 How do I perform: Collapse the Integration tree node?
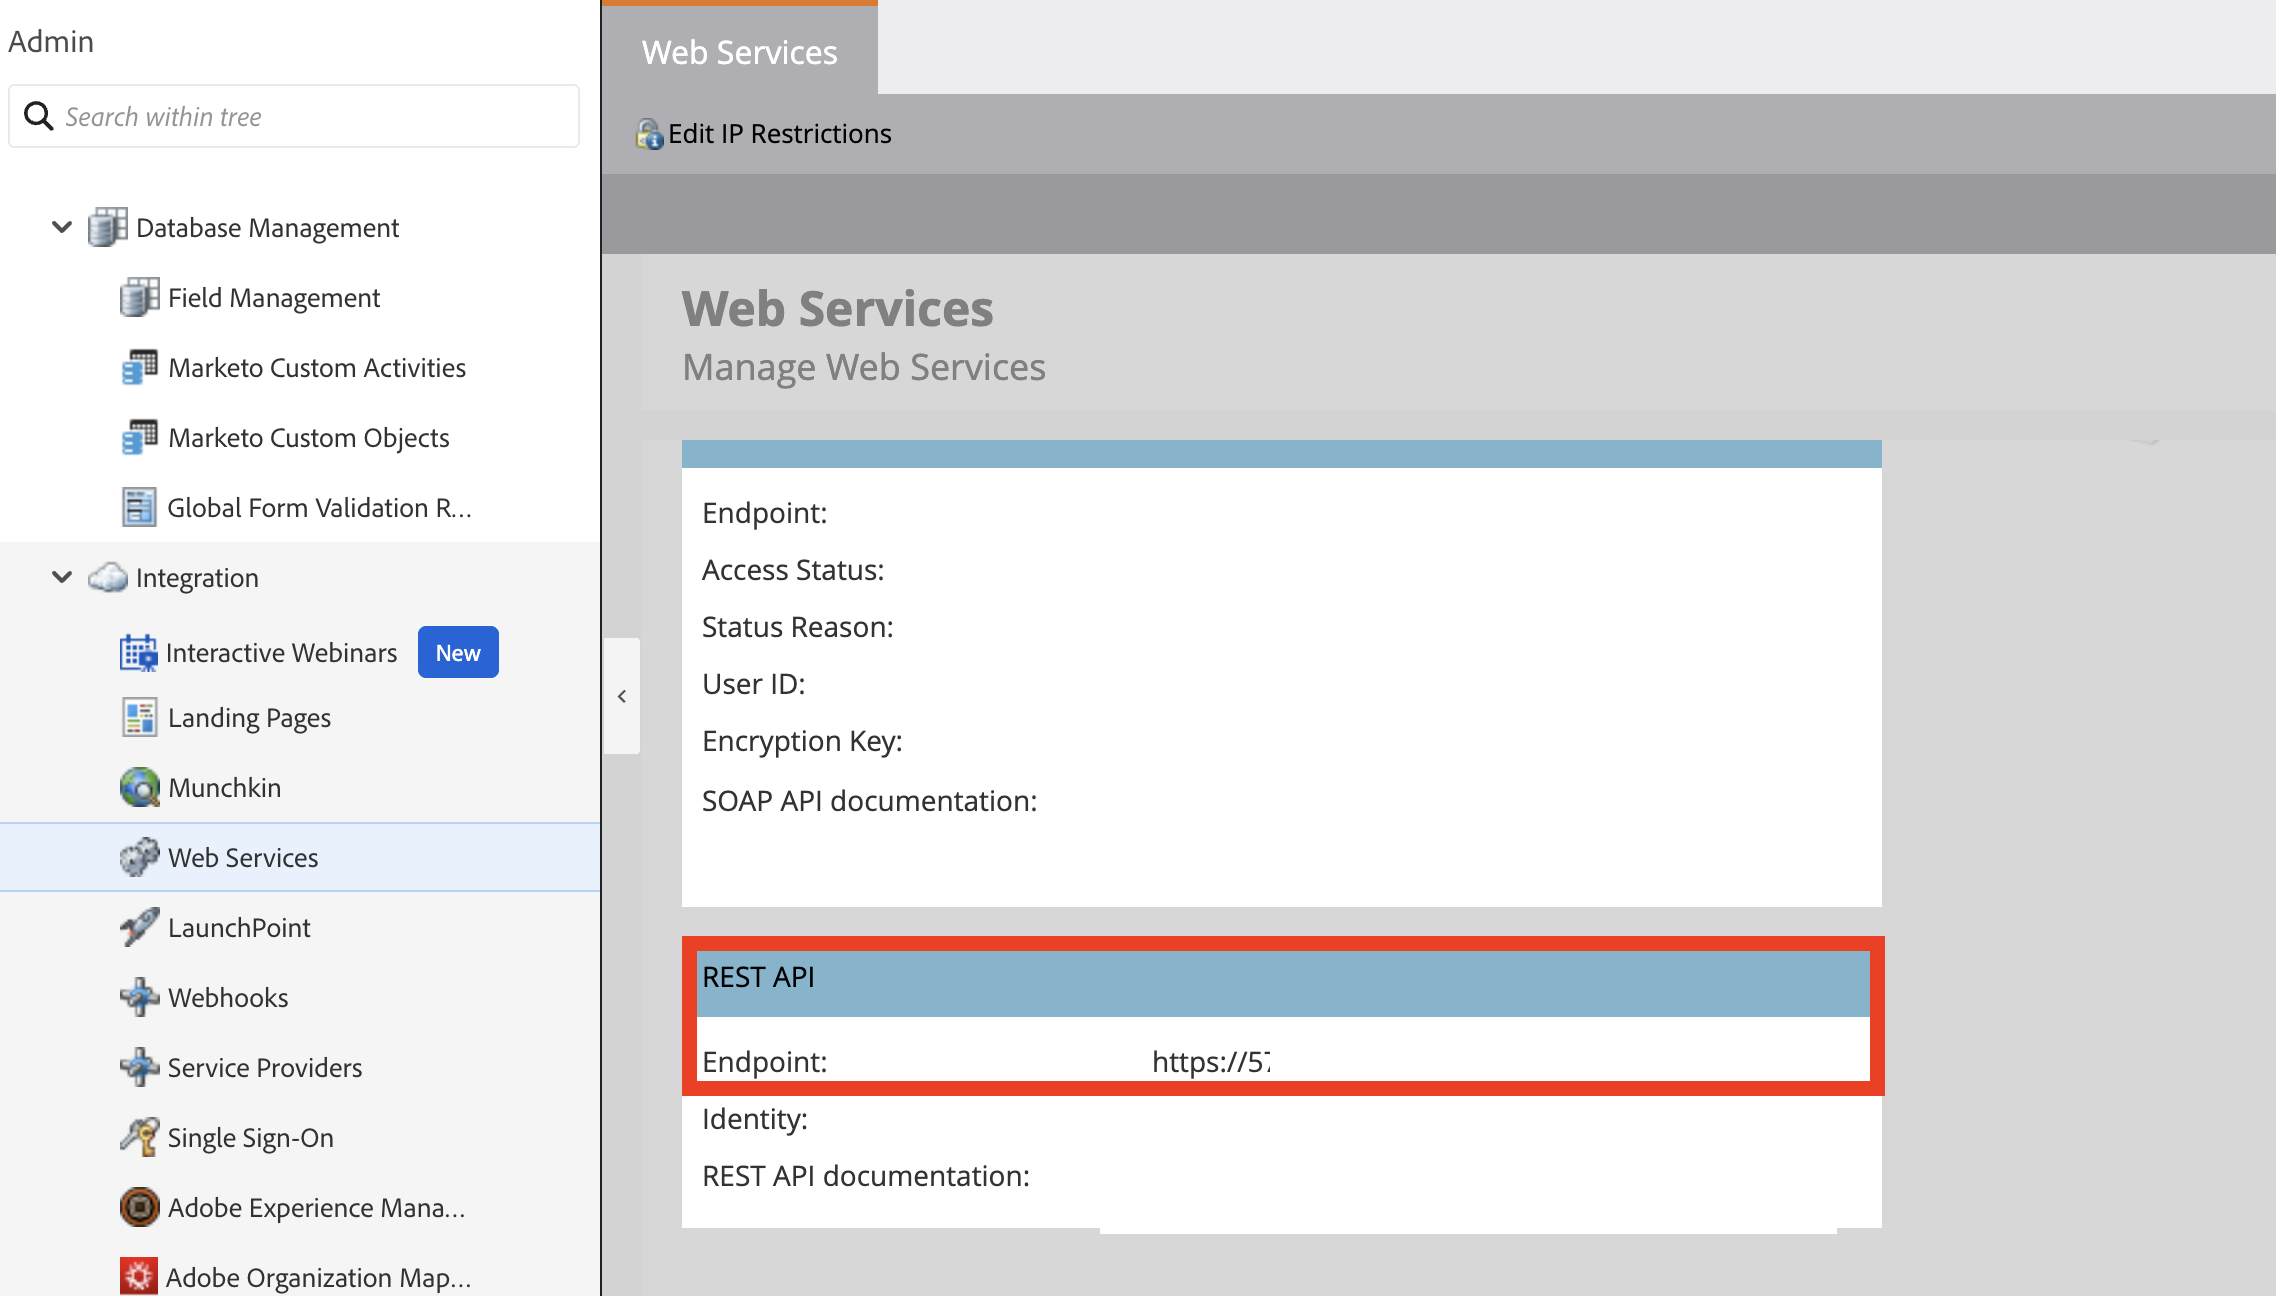pyautogui.click(x=62, y=577)
